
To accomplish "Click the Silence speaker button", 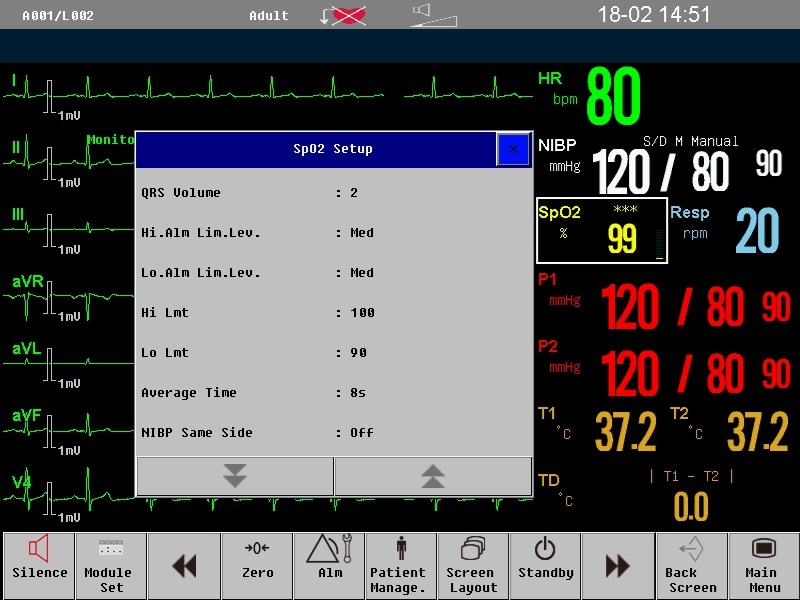I will coord(39,565).
